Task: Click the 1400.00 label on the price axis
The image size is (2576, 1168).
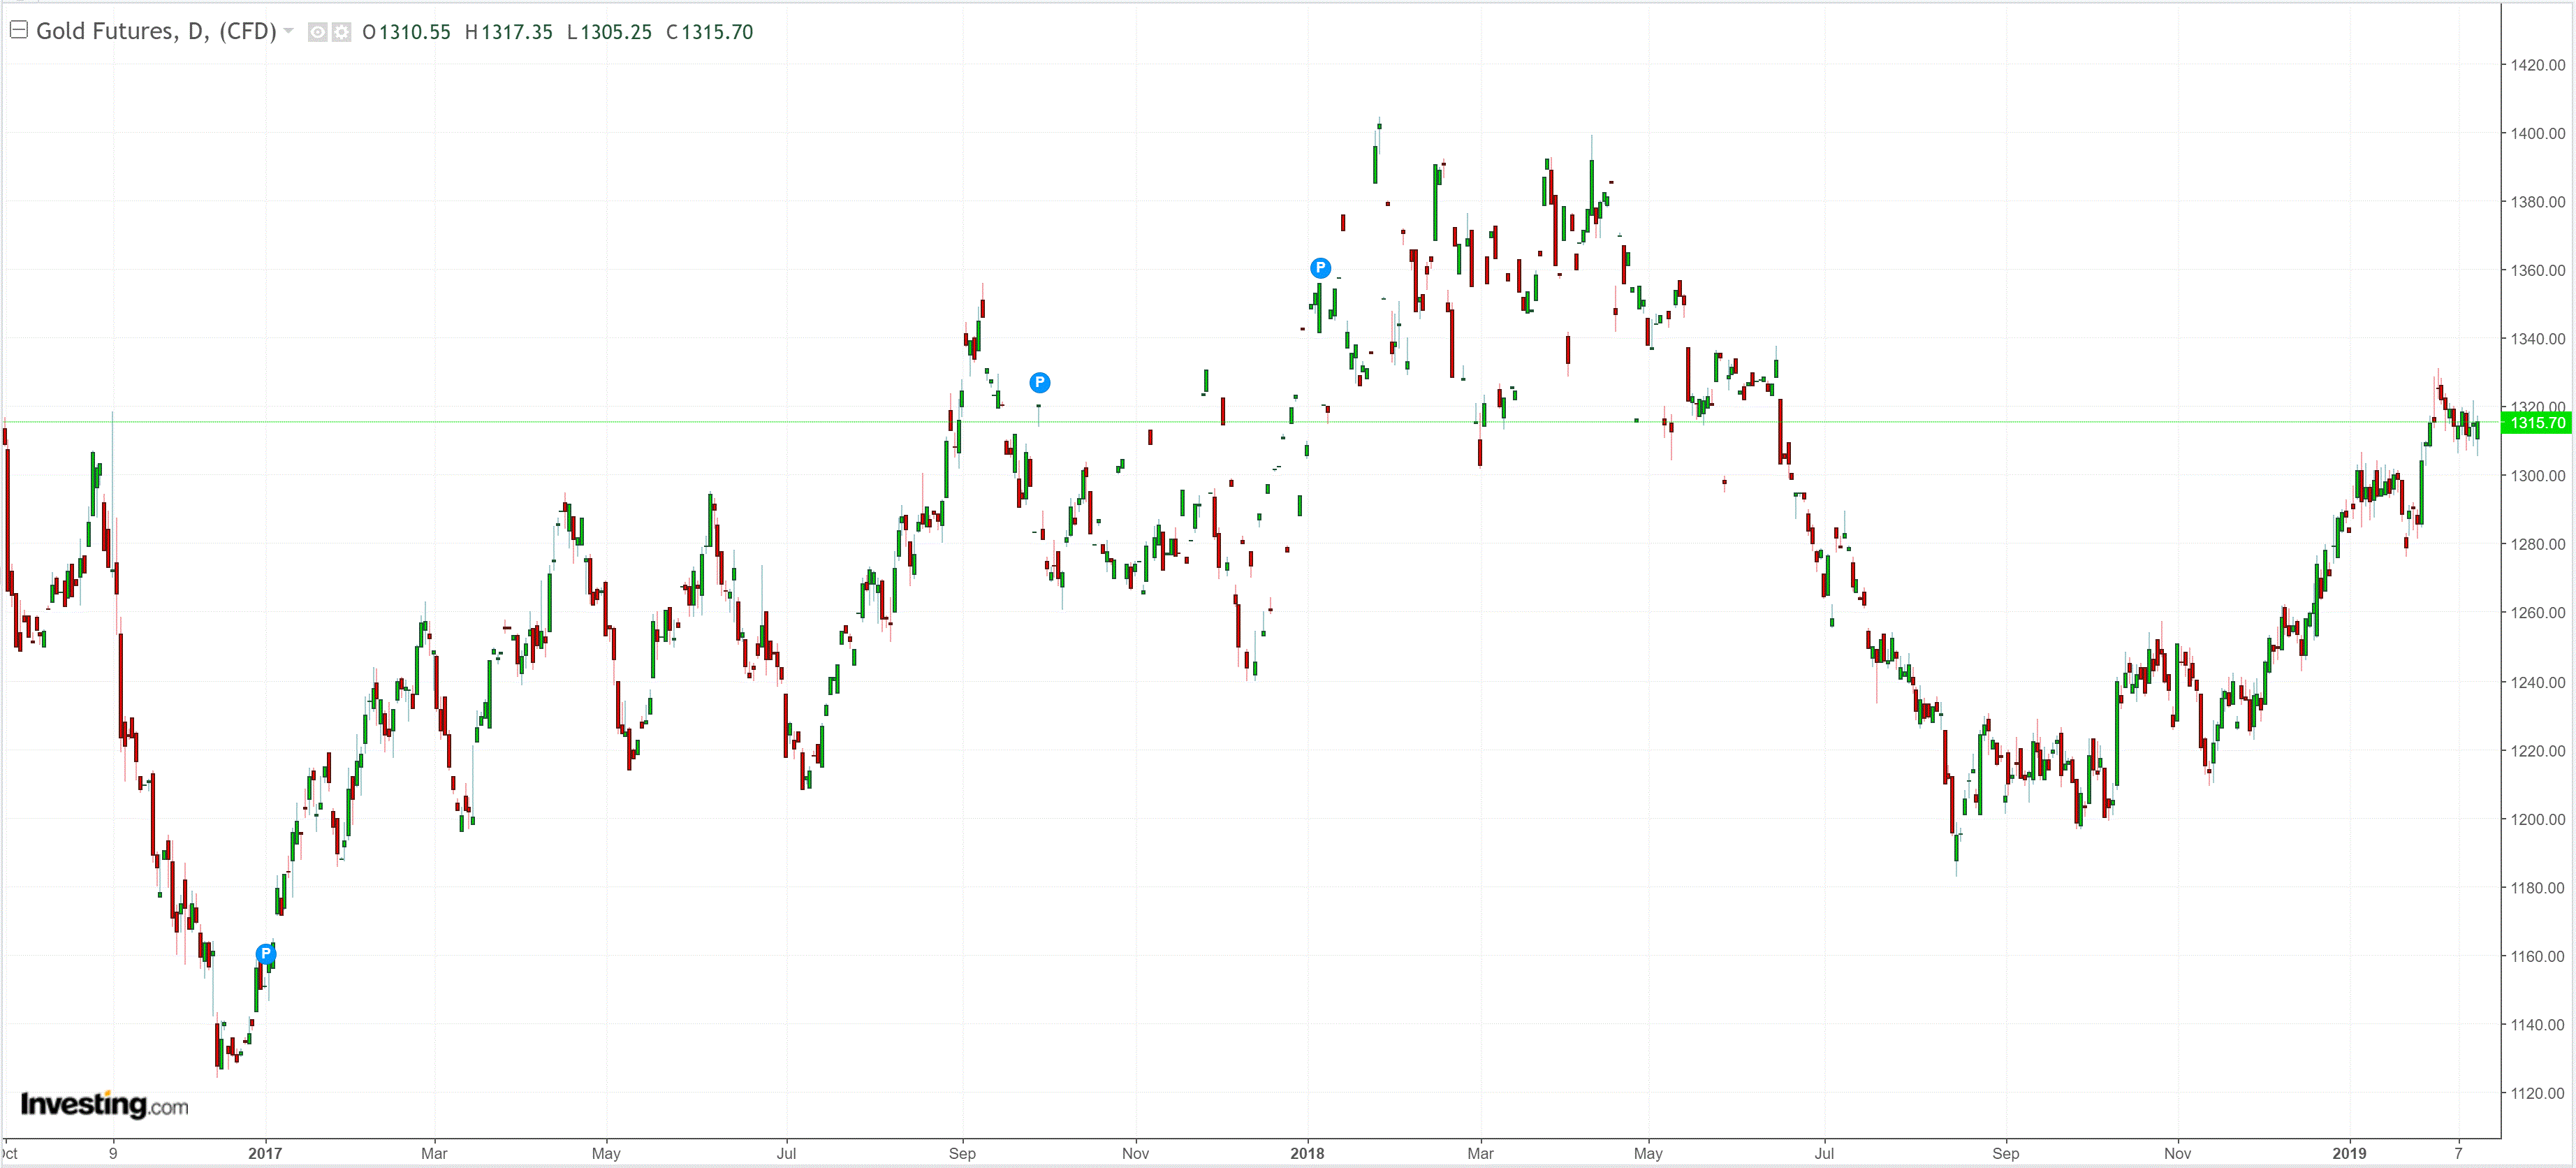Action: pos(2537,133)
